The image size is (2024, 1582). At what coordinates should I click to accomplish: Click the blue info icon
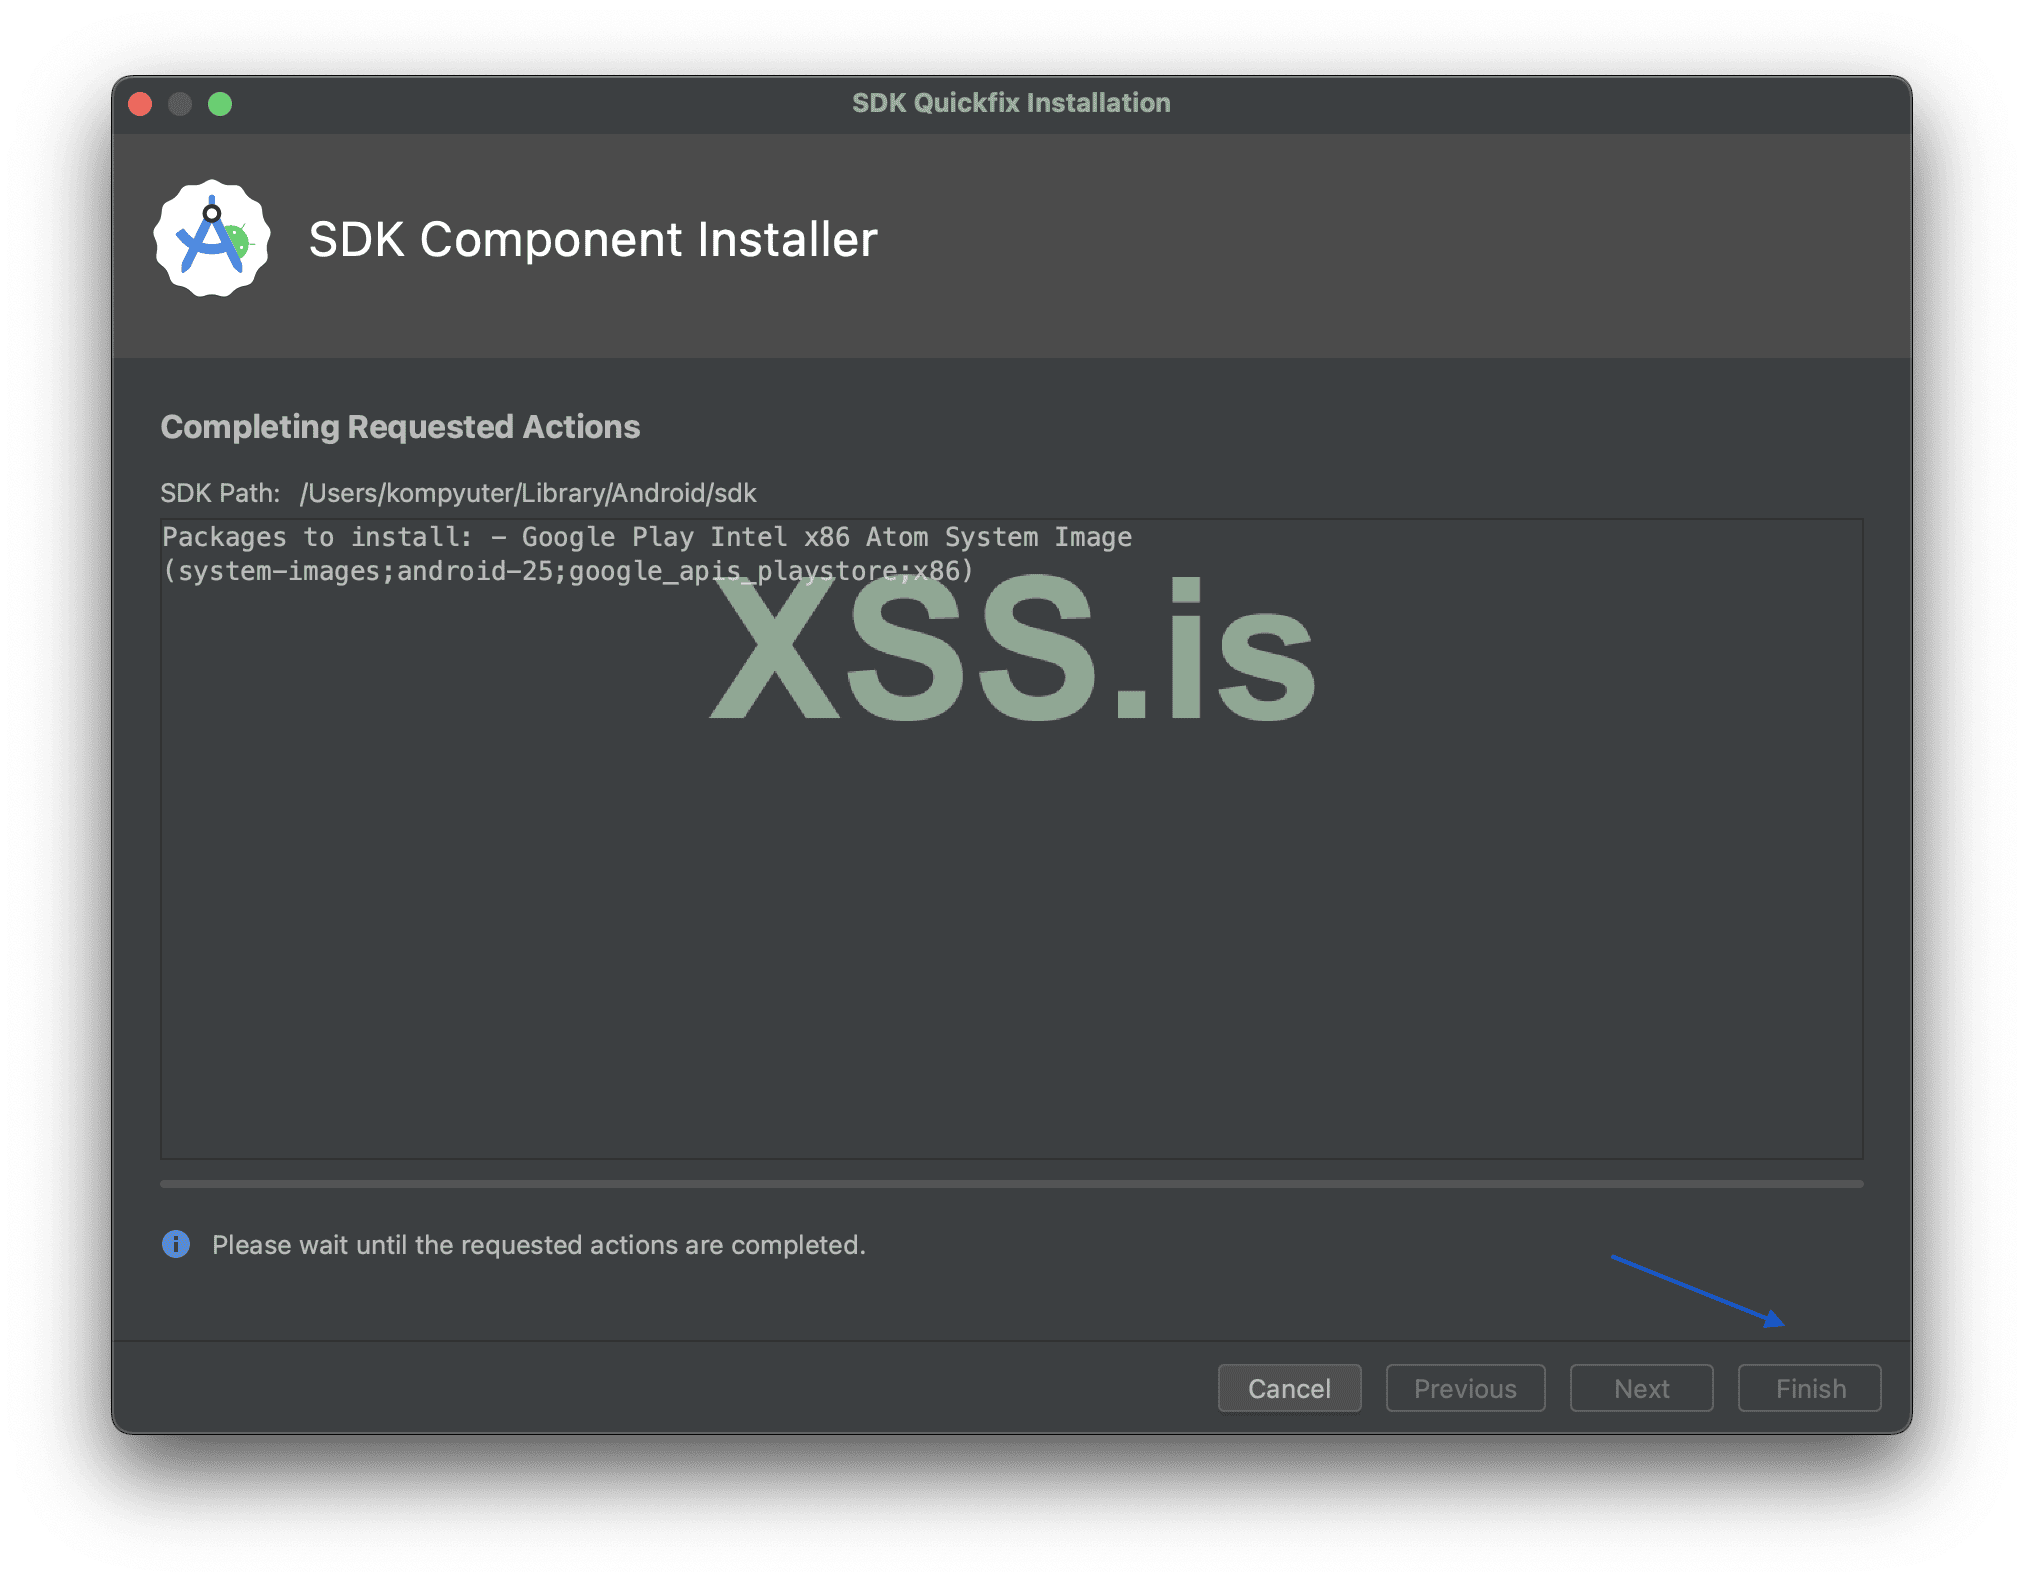[x=176, y=1244]
